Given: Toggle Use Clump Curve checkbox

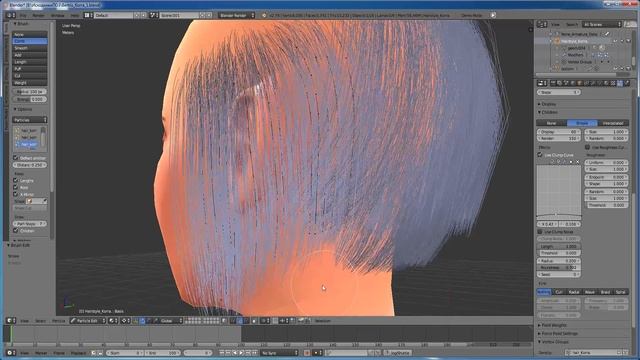Looking at the screenshot, I should click(x=540, y=155).
